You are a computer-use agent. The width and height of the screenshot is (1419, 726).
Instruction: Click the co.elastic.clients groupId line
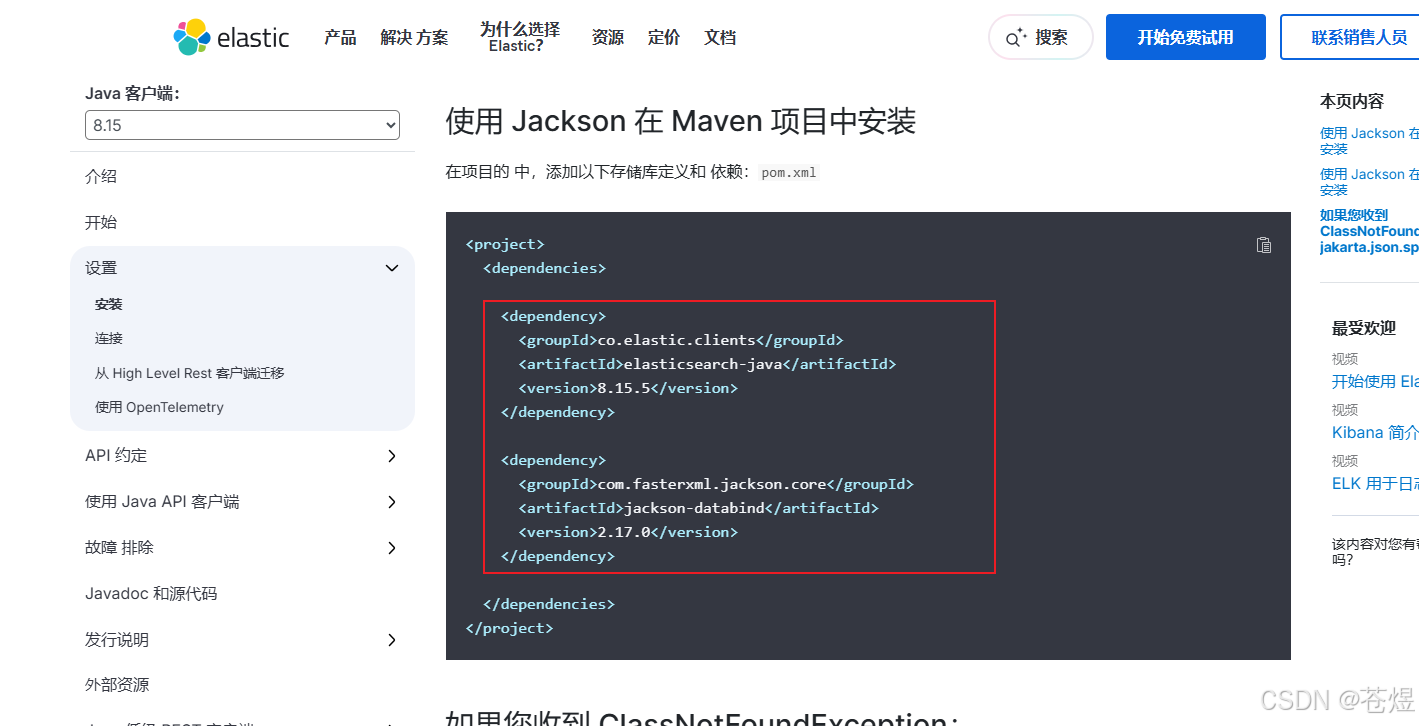pos(681,340)
